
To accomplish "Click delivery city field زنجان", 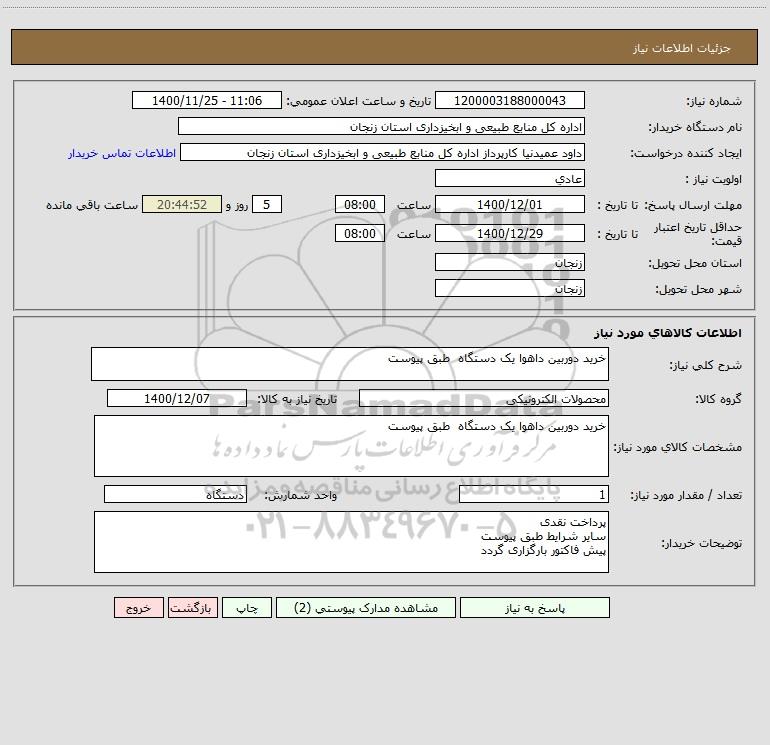I will coord(510,288).
